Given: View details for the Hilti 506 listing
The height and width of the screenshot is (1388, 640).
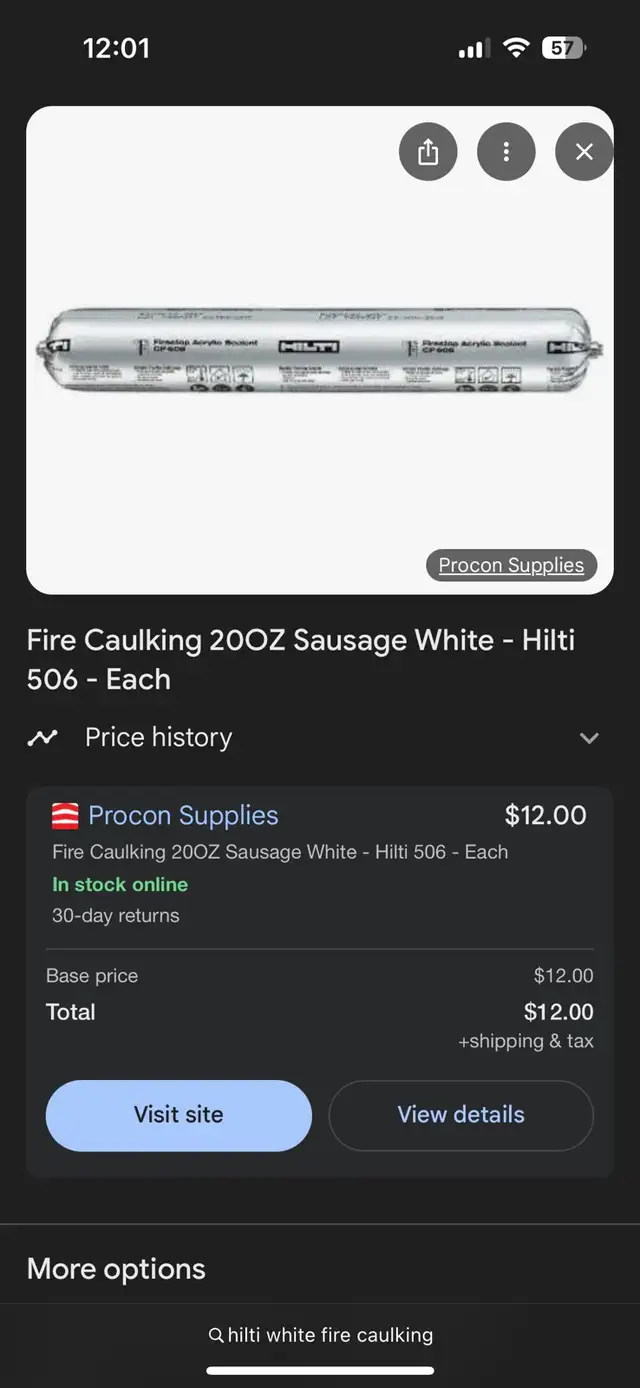Looking at the screenshot, I should (x=461, y=1115).
